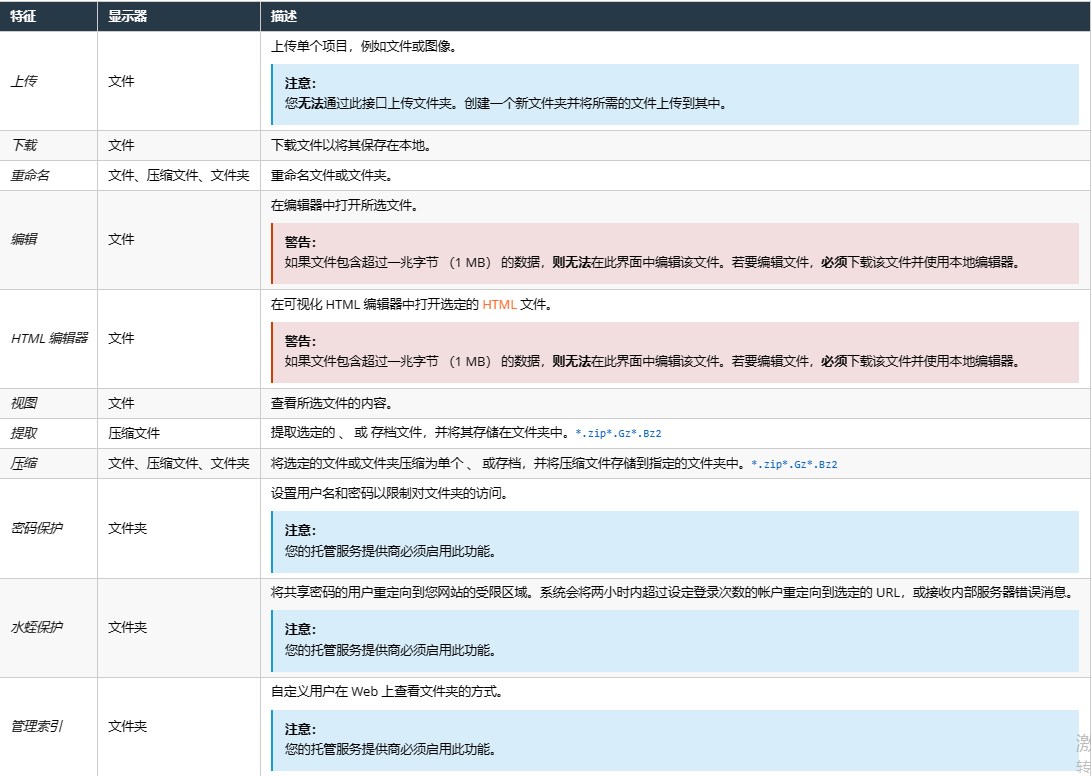Click *.zip*.Gz*.Bz2 code in the 压缩 row
Viewport: 1091px width, 776px height.
tap(795, 464)
